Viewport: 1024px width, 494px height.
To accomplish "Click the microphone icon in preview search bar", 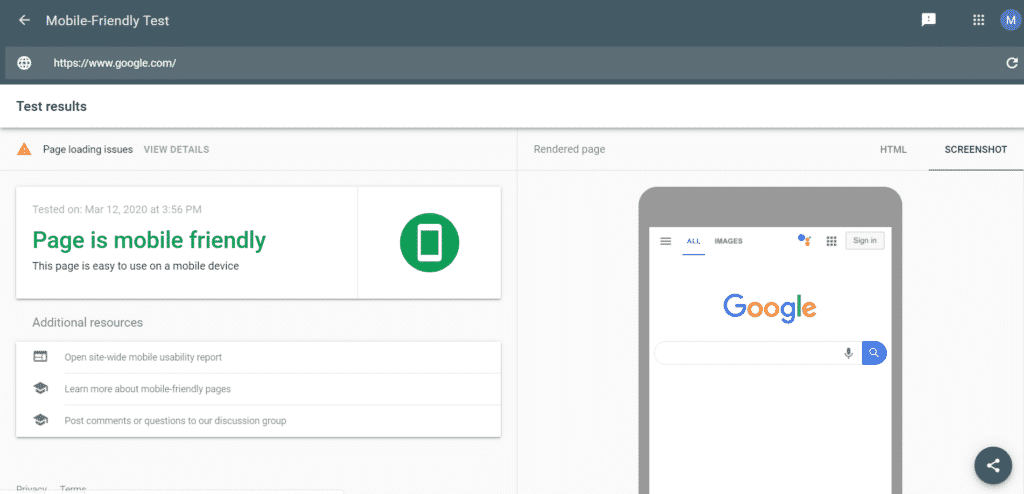I will tap(848, 354).
